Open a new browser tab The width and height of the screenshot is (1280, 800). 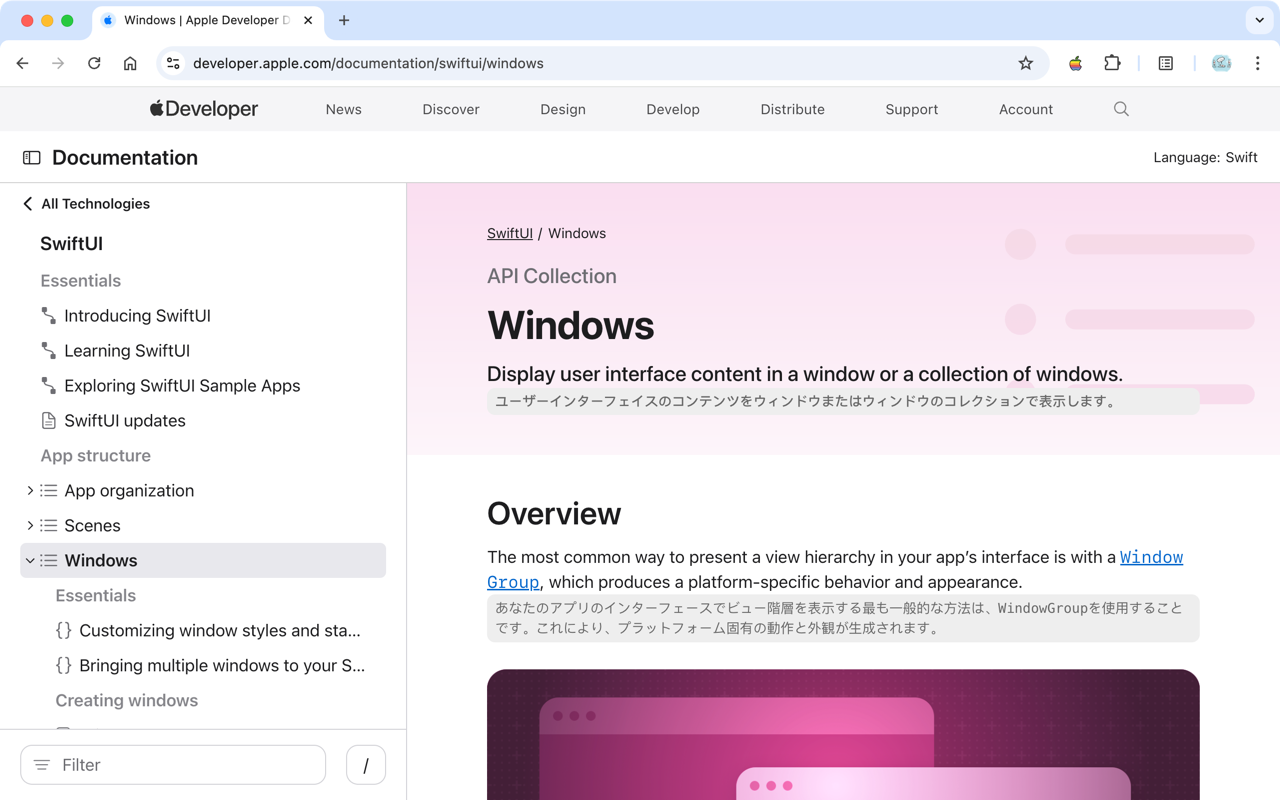pos(344,20)
